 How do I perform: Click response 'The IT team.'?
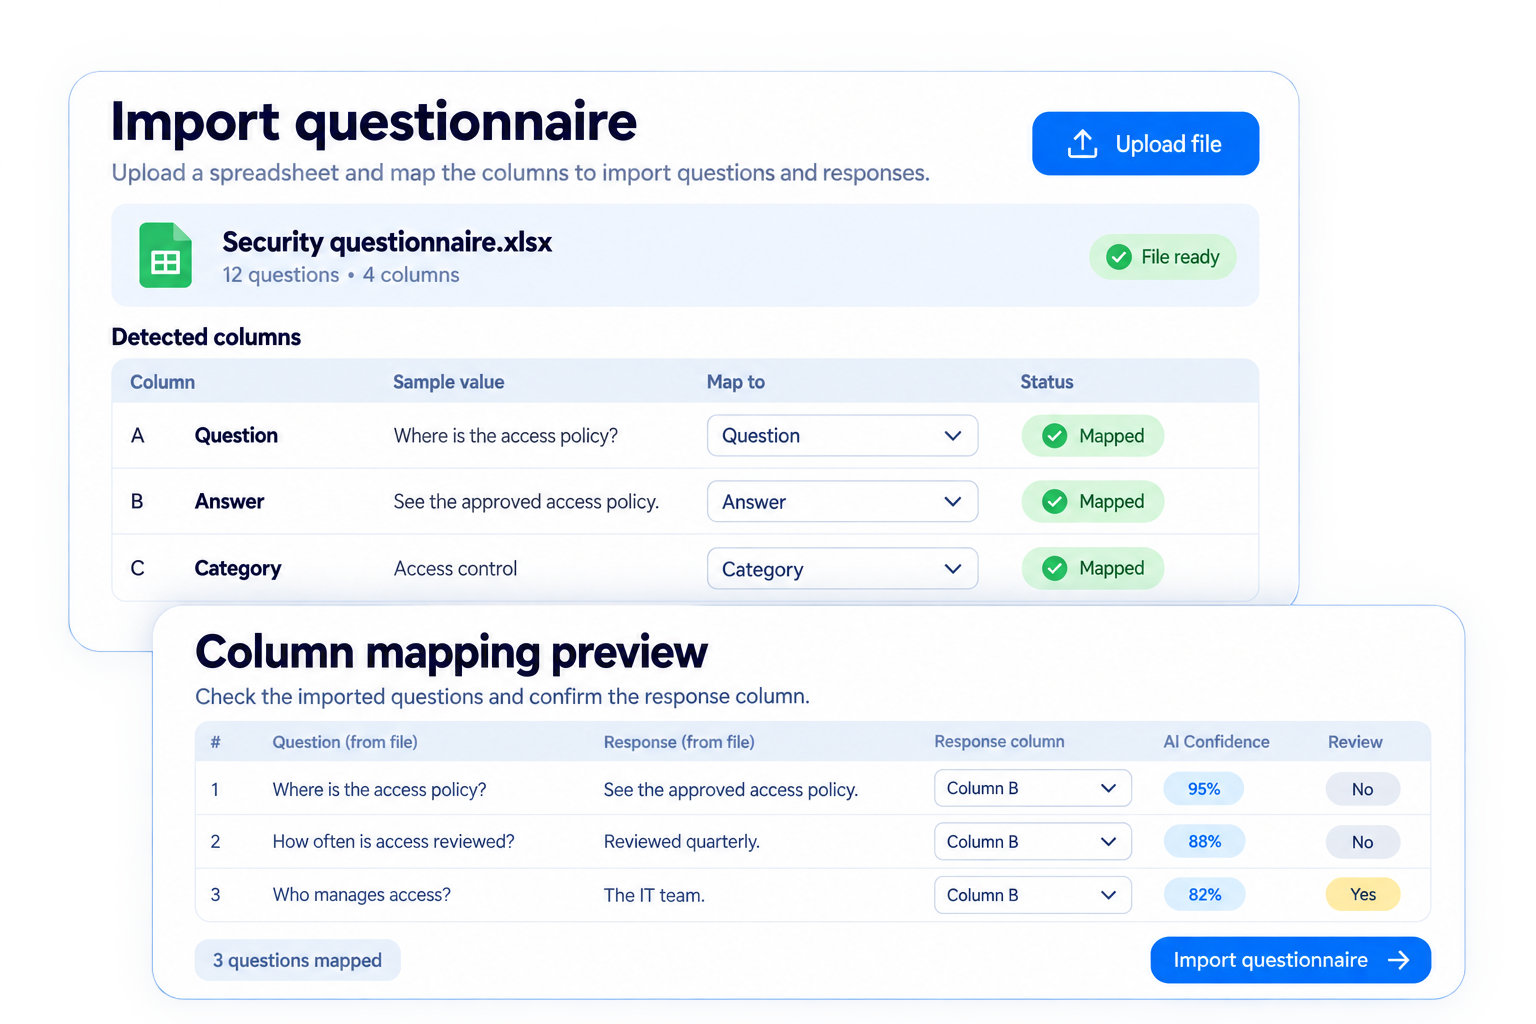[x=654, y=895]
